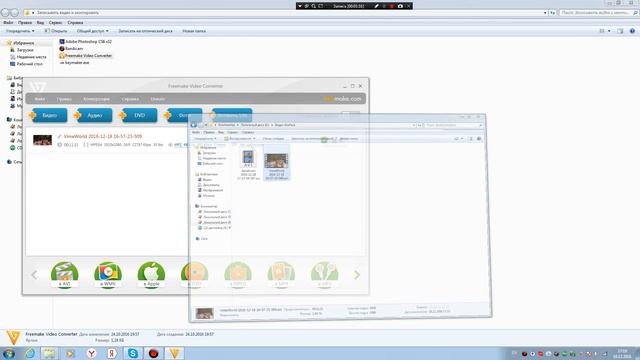The width and height of the screenshot is (640, 360).
Task: Select Freemake Video Converter shortcut in Explorer list
Action: click(86, 56)
